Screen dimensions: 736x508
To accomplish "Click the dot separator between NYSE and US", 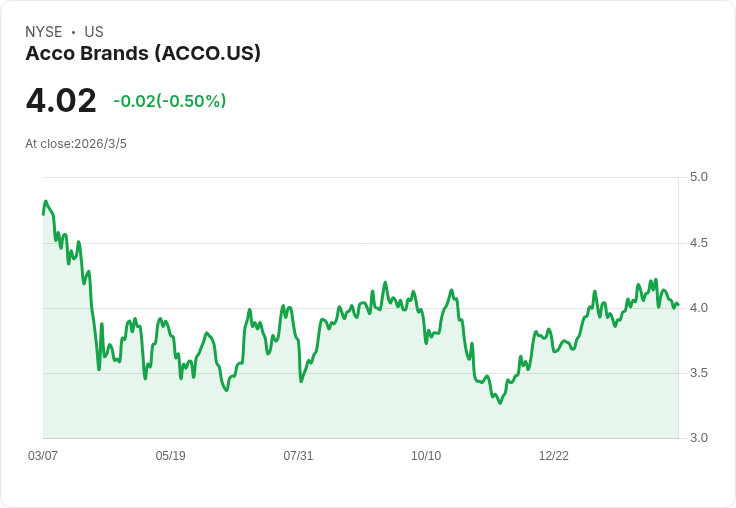I will coord(73,32).
